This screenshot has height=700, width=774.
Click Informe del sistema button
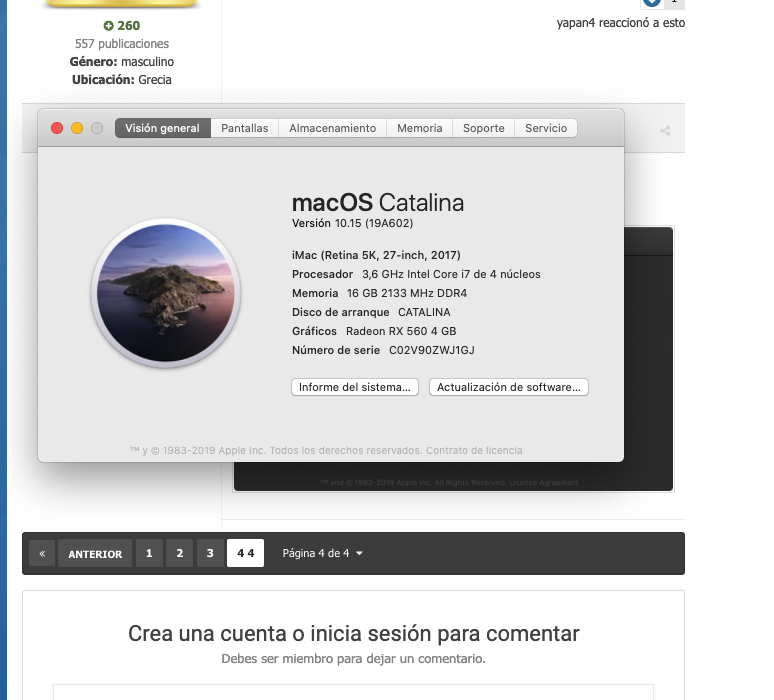[x=355, y=387]
